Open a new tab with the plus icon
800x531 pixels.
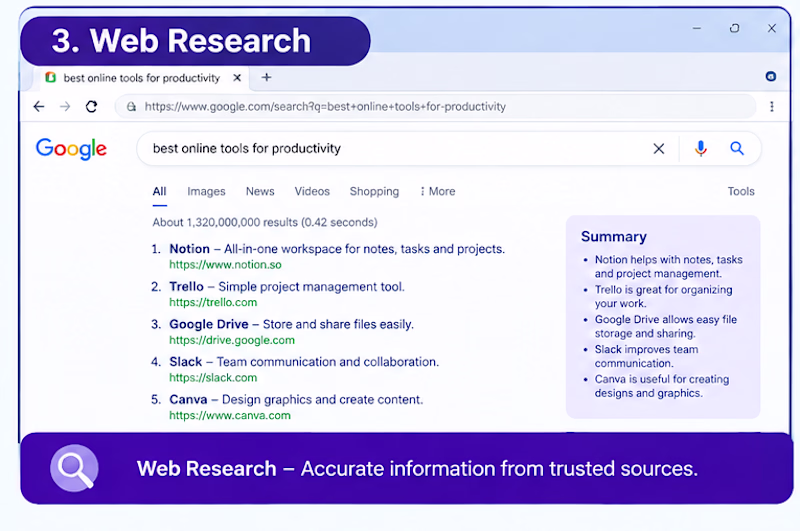266,78
